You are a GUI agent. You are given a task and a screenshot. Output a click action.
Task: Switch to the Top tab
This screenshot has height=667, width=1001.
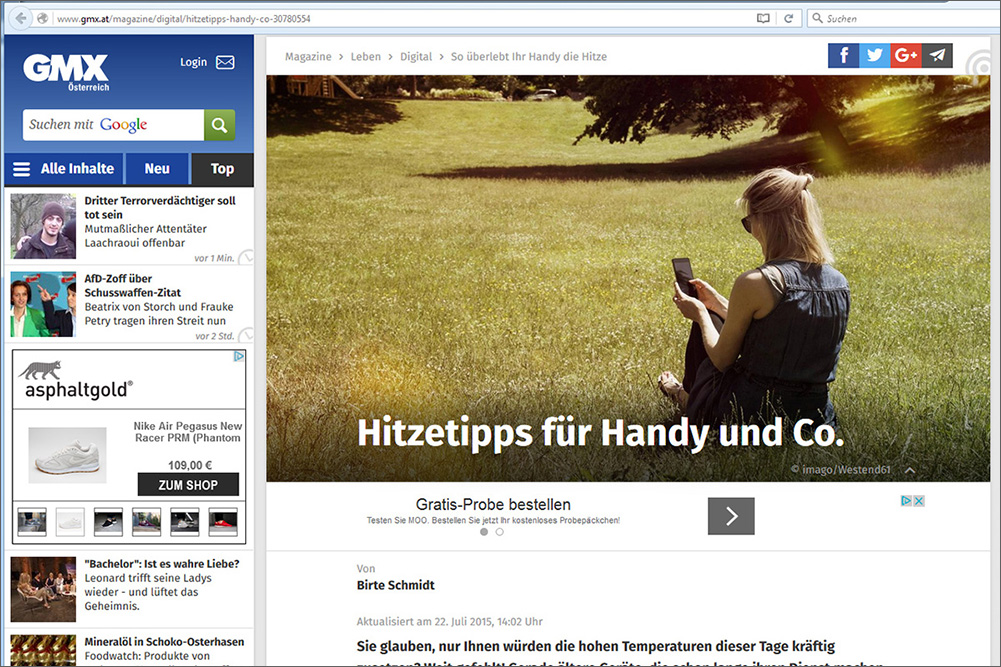tap(222, 169)
